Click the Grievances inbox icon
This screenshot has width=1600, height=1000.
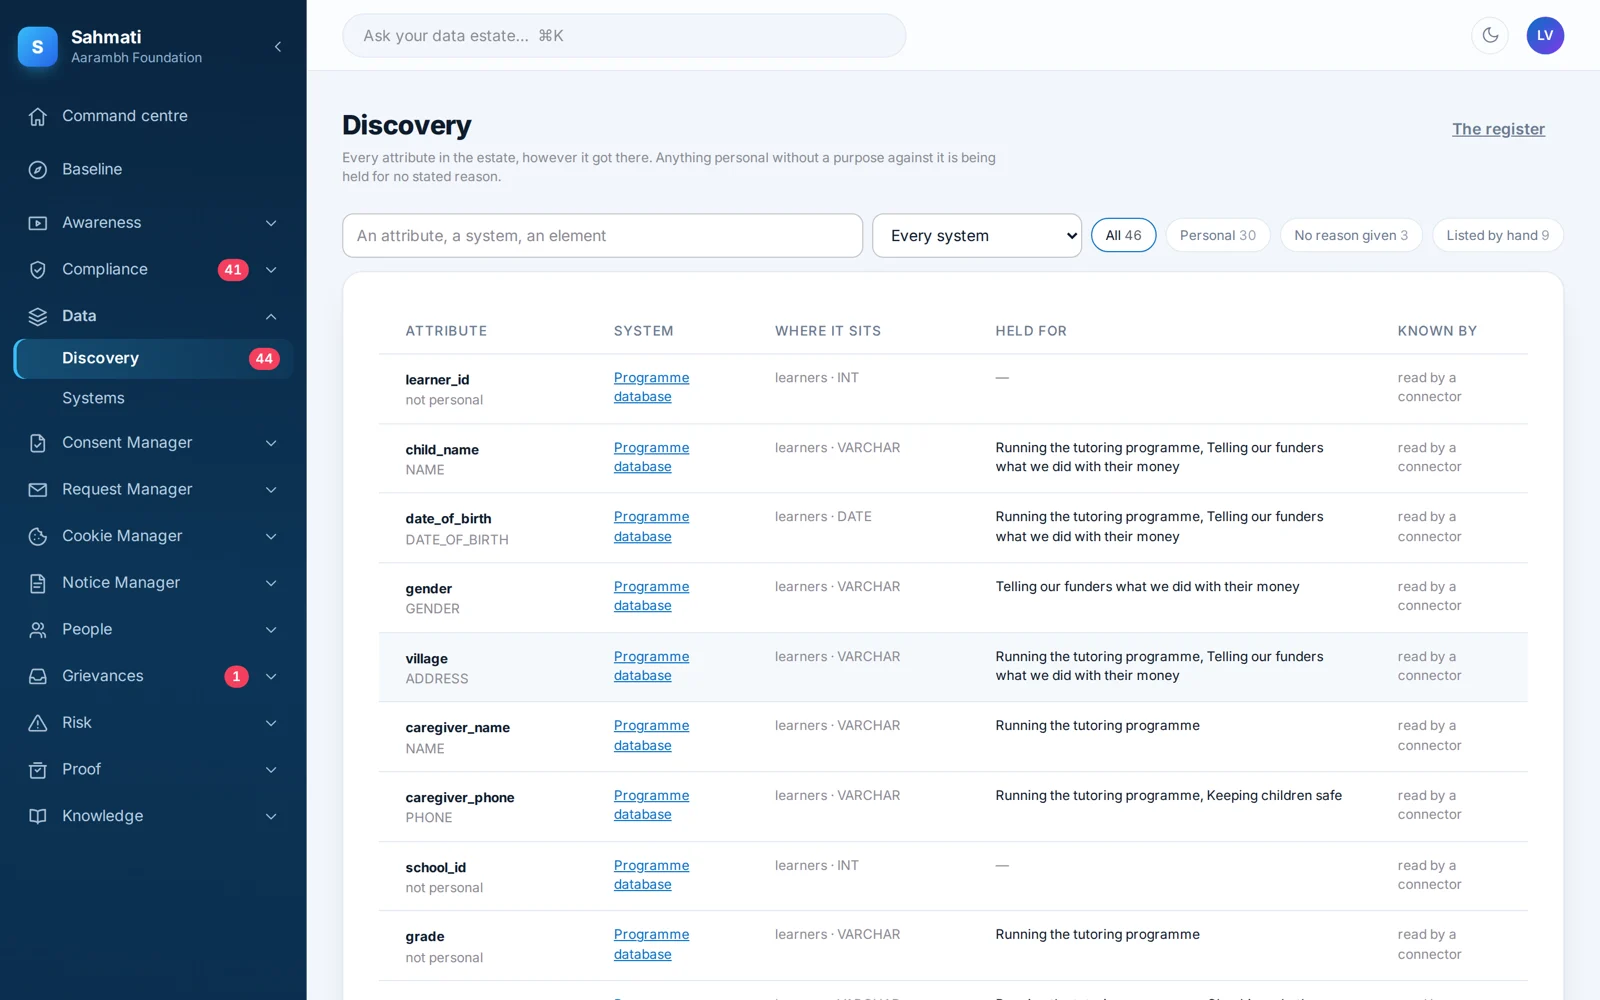tap(38, 676)
